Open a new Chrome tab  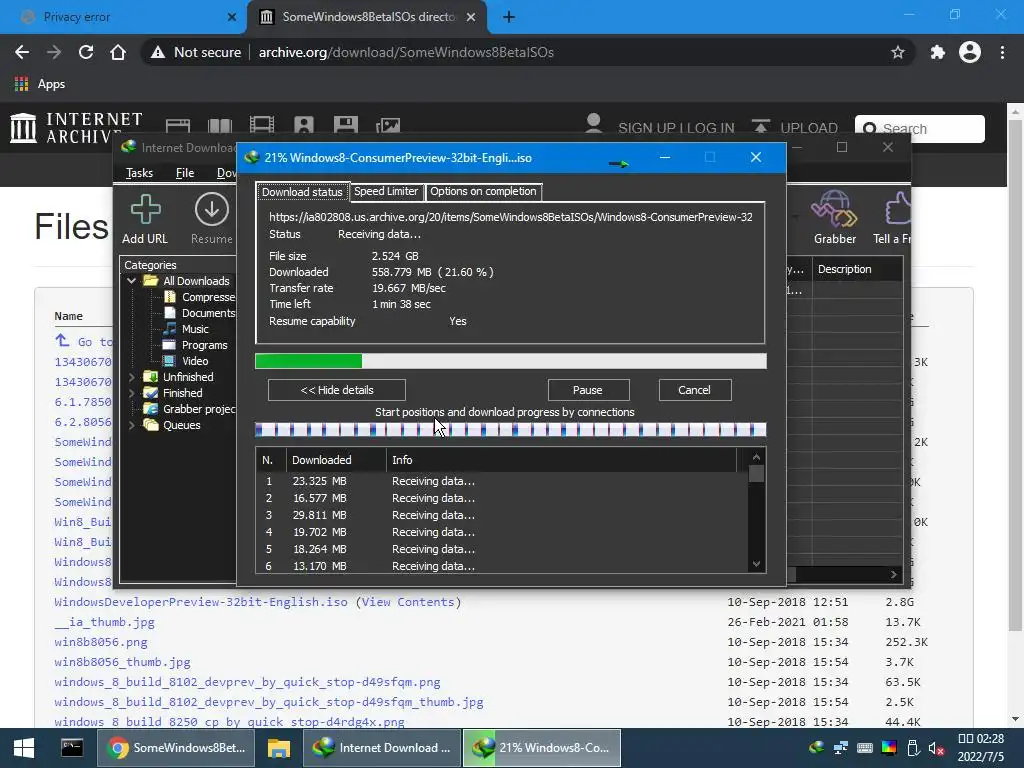(509, 17)
